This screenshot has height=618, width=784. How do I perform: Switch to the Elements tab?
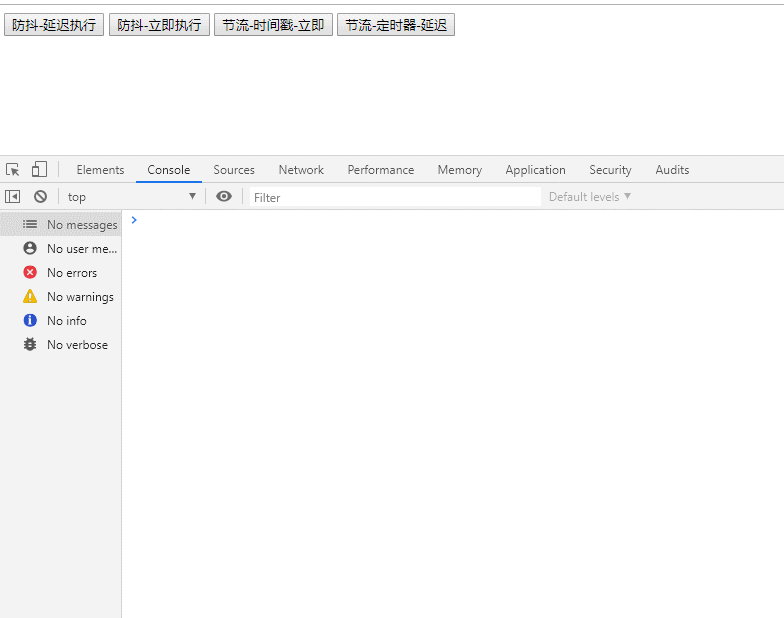pos(100,170)
